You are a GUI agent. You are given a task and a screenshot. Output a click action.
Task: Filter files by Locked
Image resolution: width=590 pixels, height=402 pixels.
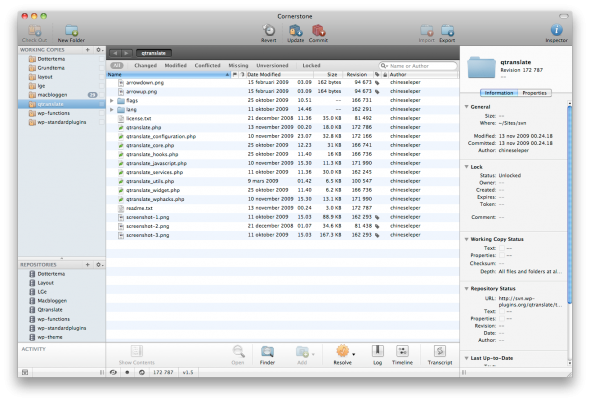[x=312, y=65]
